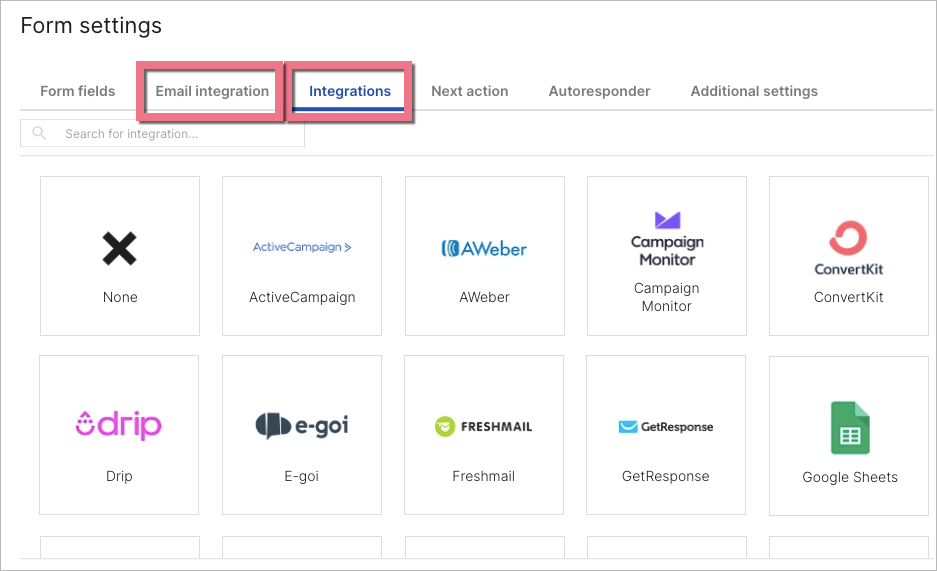Screen dimensions: 937x571
Task: Select the ConvertKit circle logo
Action: [848, 240]
